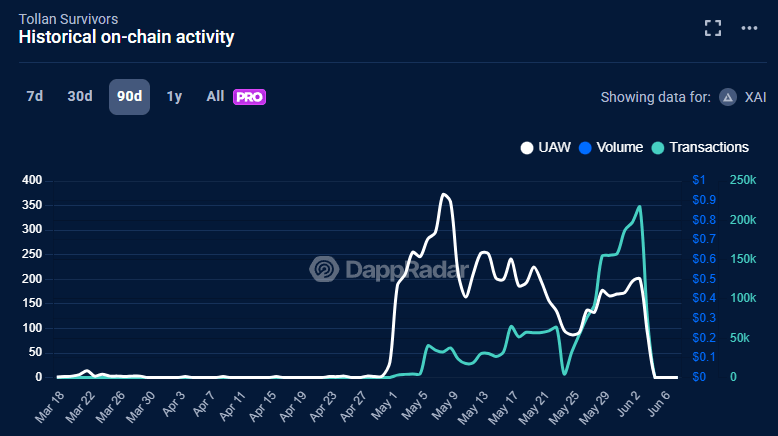
Task: Open the three-dot more options menu
Action: coord(749,28)
